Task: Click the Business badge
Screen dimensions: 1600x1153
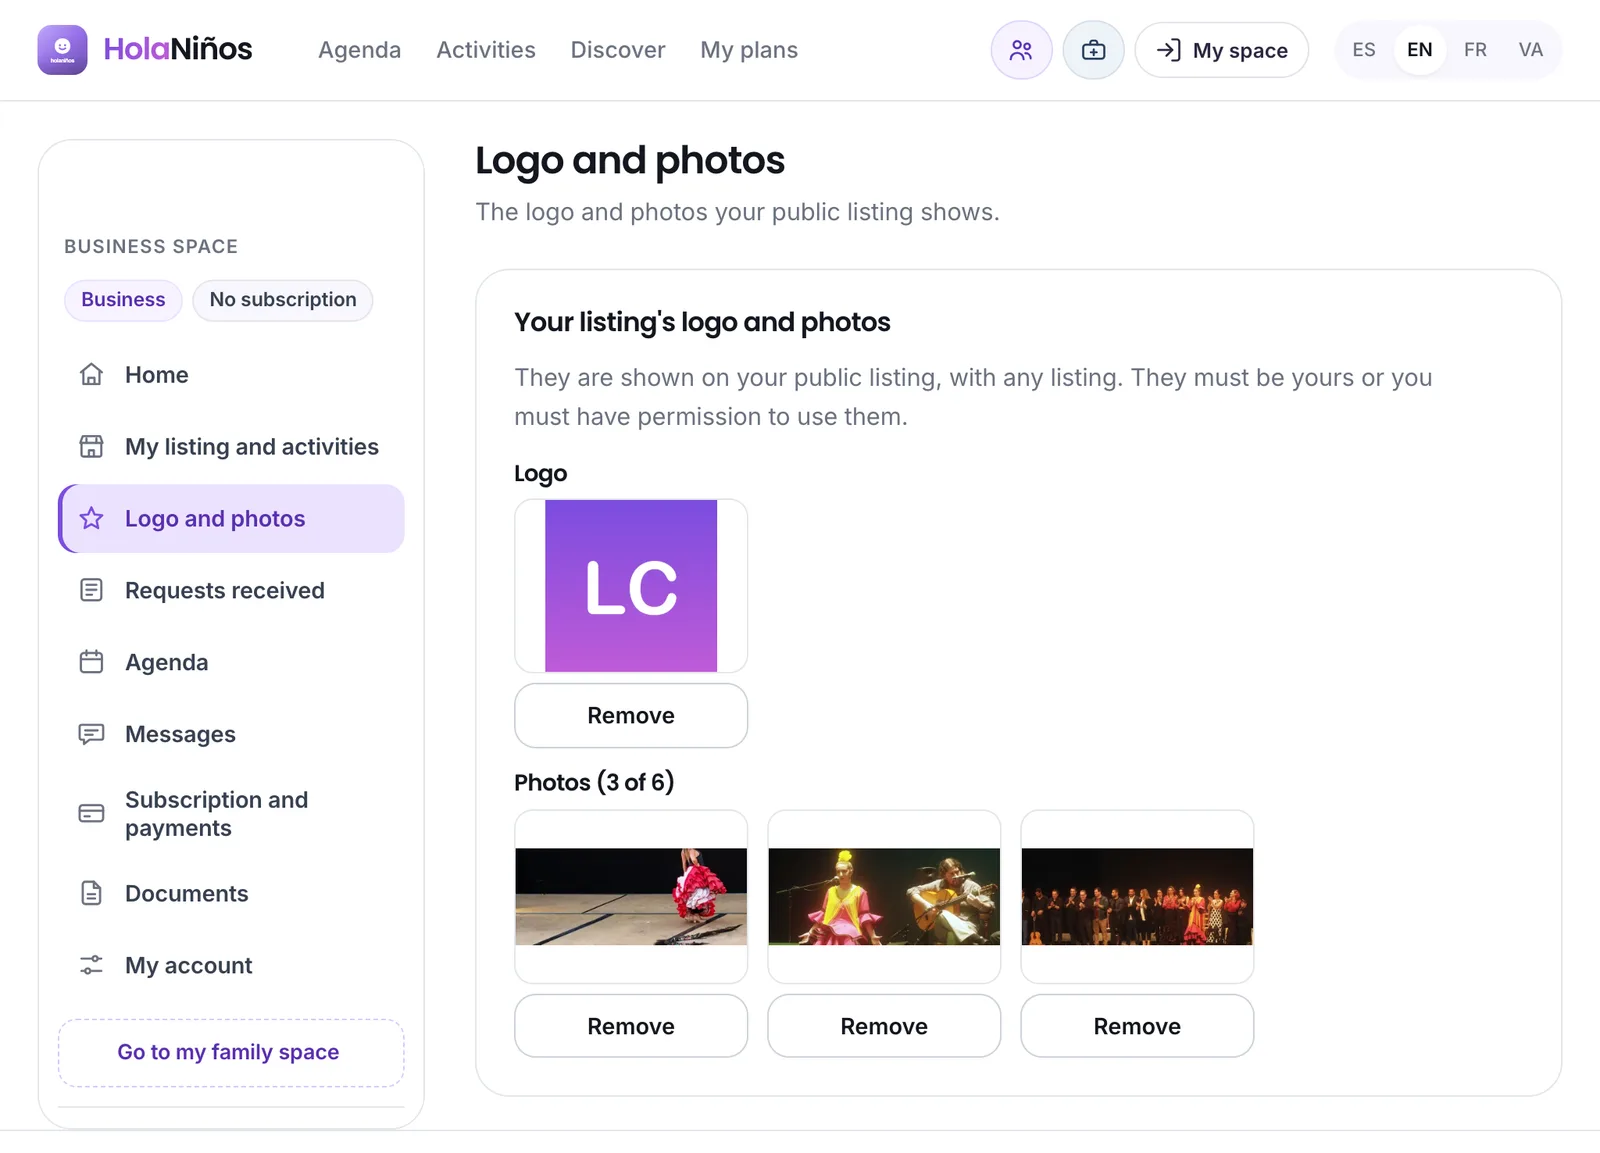Action: point(123,300)
